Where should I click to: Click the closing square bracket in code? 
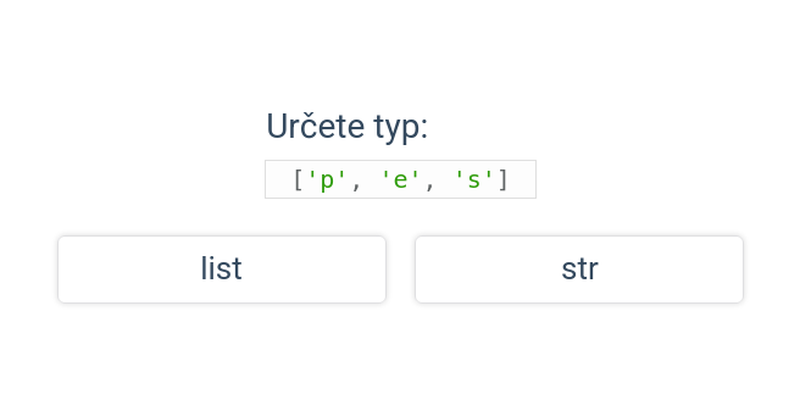click(504, 180)
